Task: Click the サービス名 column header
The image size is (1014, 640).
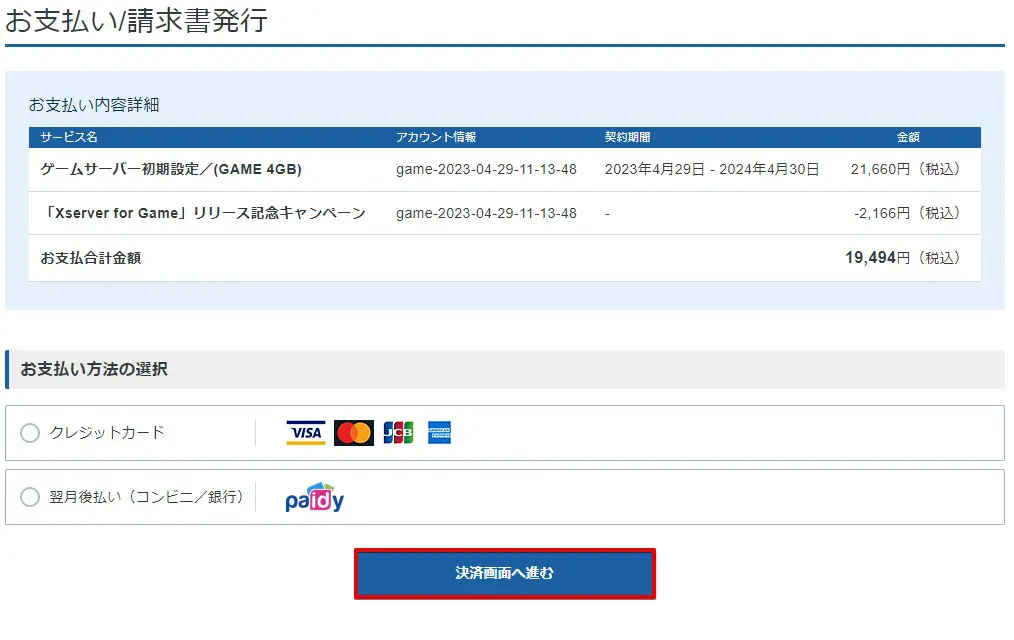Action: click(69, 137)
